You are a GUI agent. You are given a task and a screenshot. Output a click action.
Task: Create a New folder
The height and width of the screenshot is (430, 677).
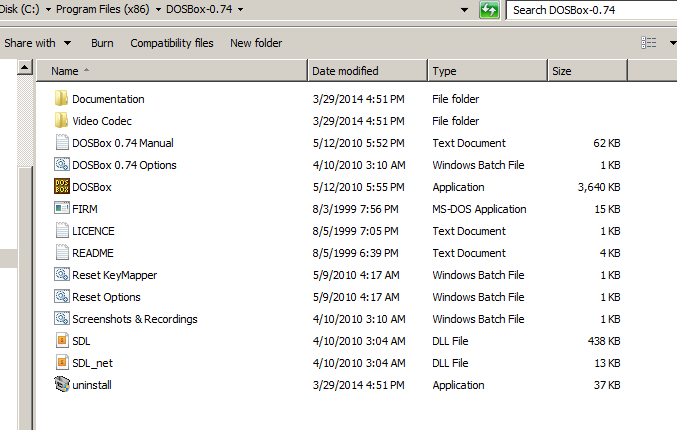point(256,43)
